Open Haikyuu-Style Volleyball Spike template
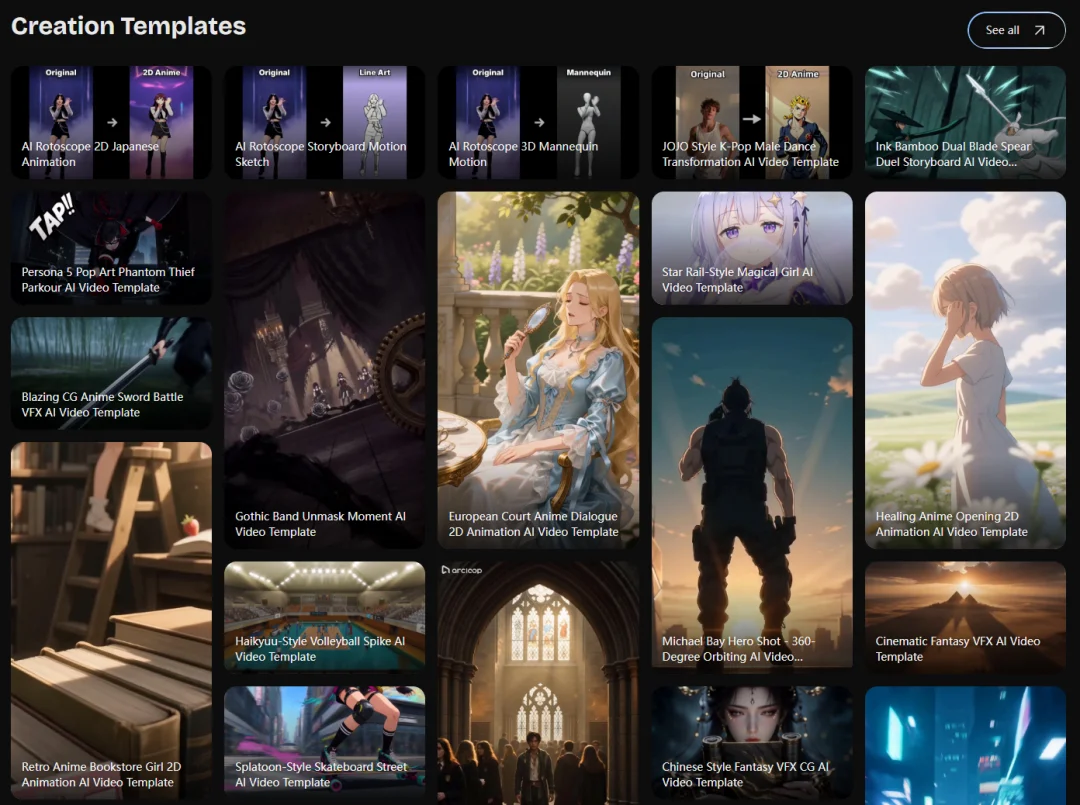The width and height of the screenshot is (1080, 805). click(x=324, y=616)
